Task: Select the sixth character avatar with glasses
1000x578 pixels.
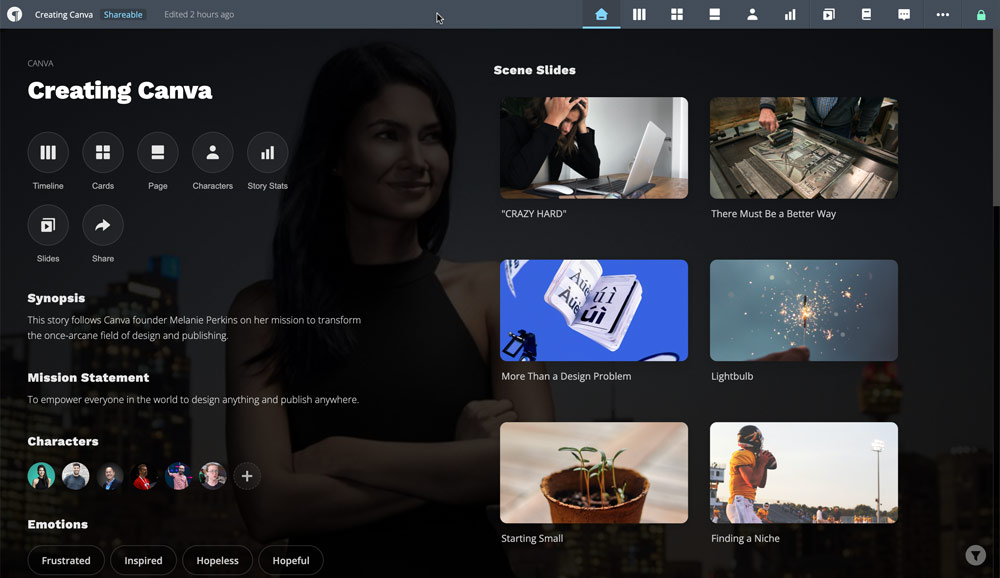Action: point(212,476)
